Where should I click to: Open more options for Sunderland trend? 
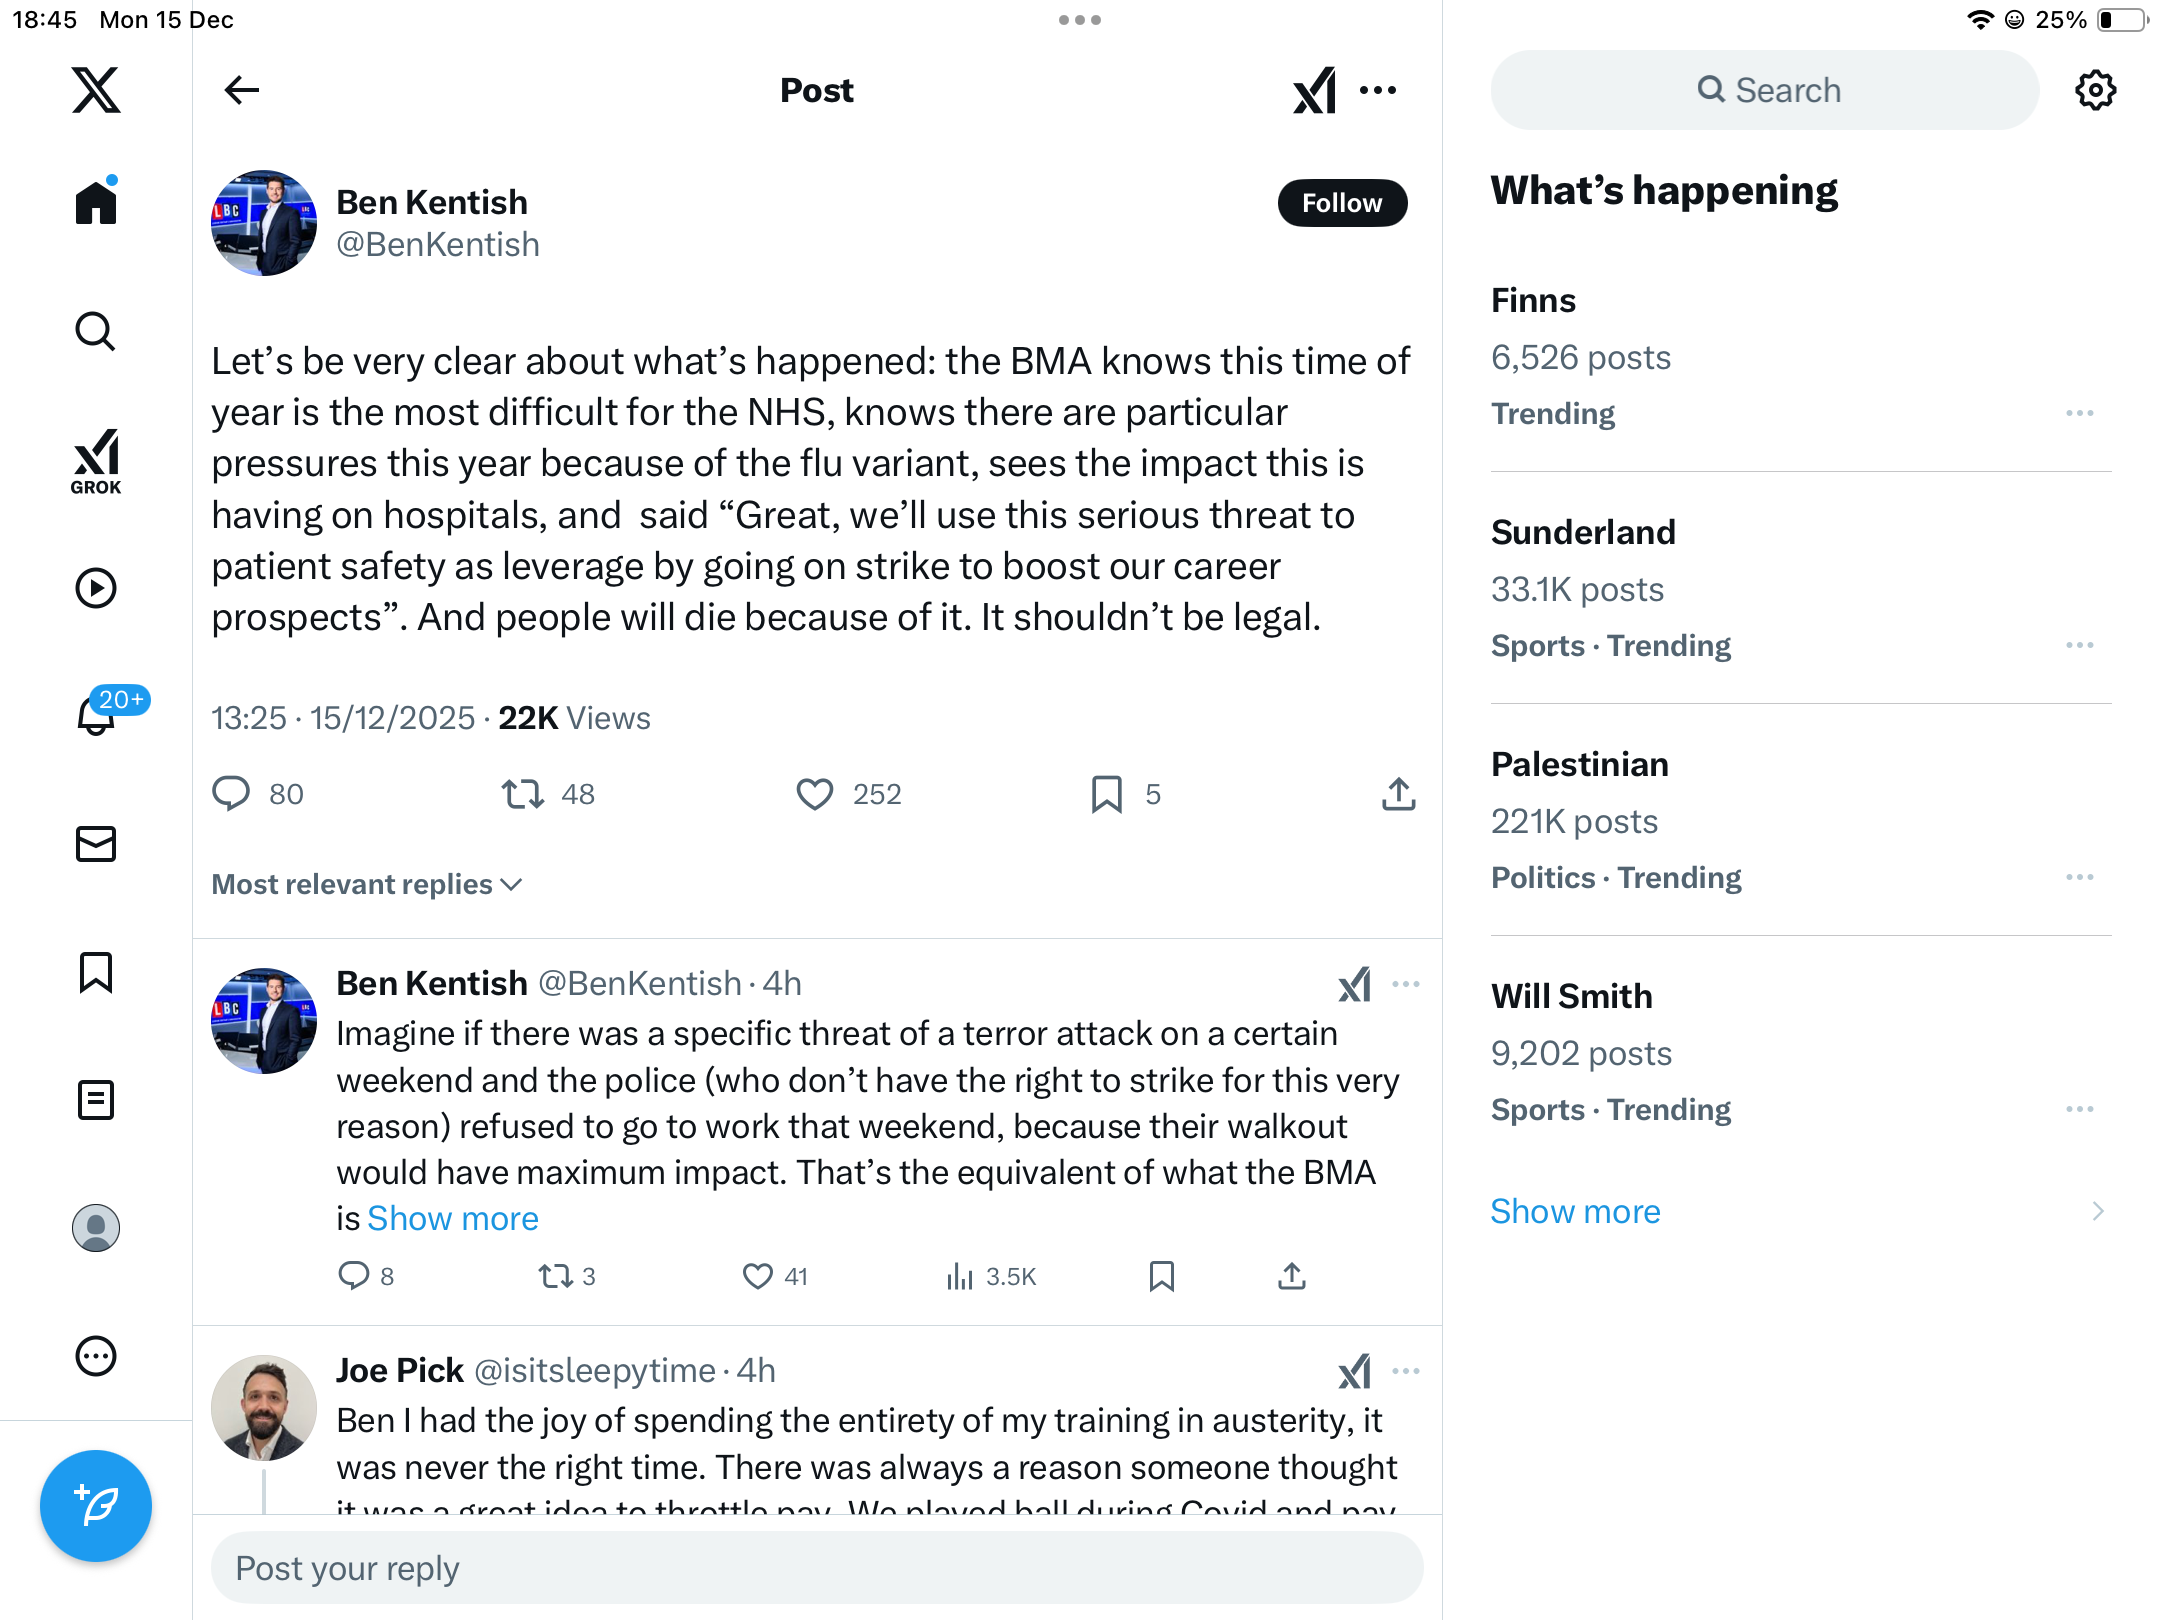2079,645
